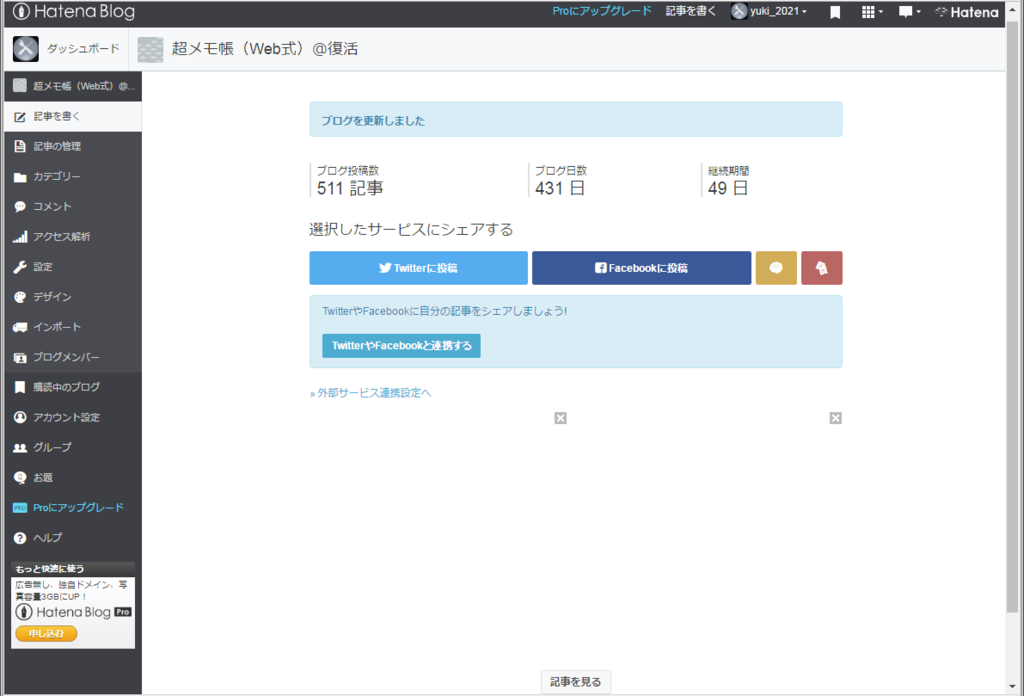Viewport: 1024px width, 696px height.
Task: Open アクセス解析 menu item
Action: point(72,236)
